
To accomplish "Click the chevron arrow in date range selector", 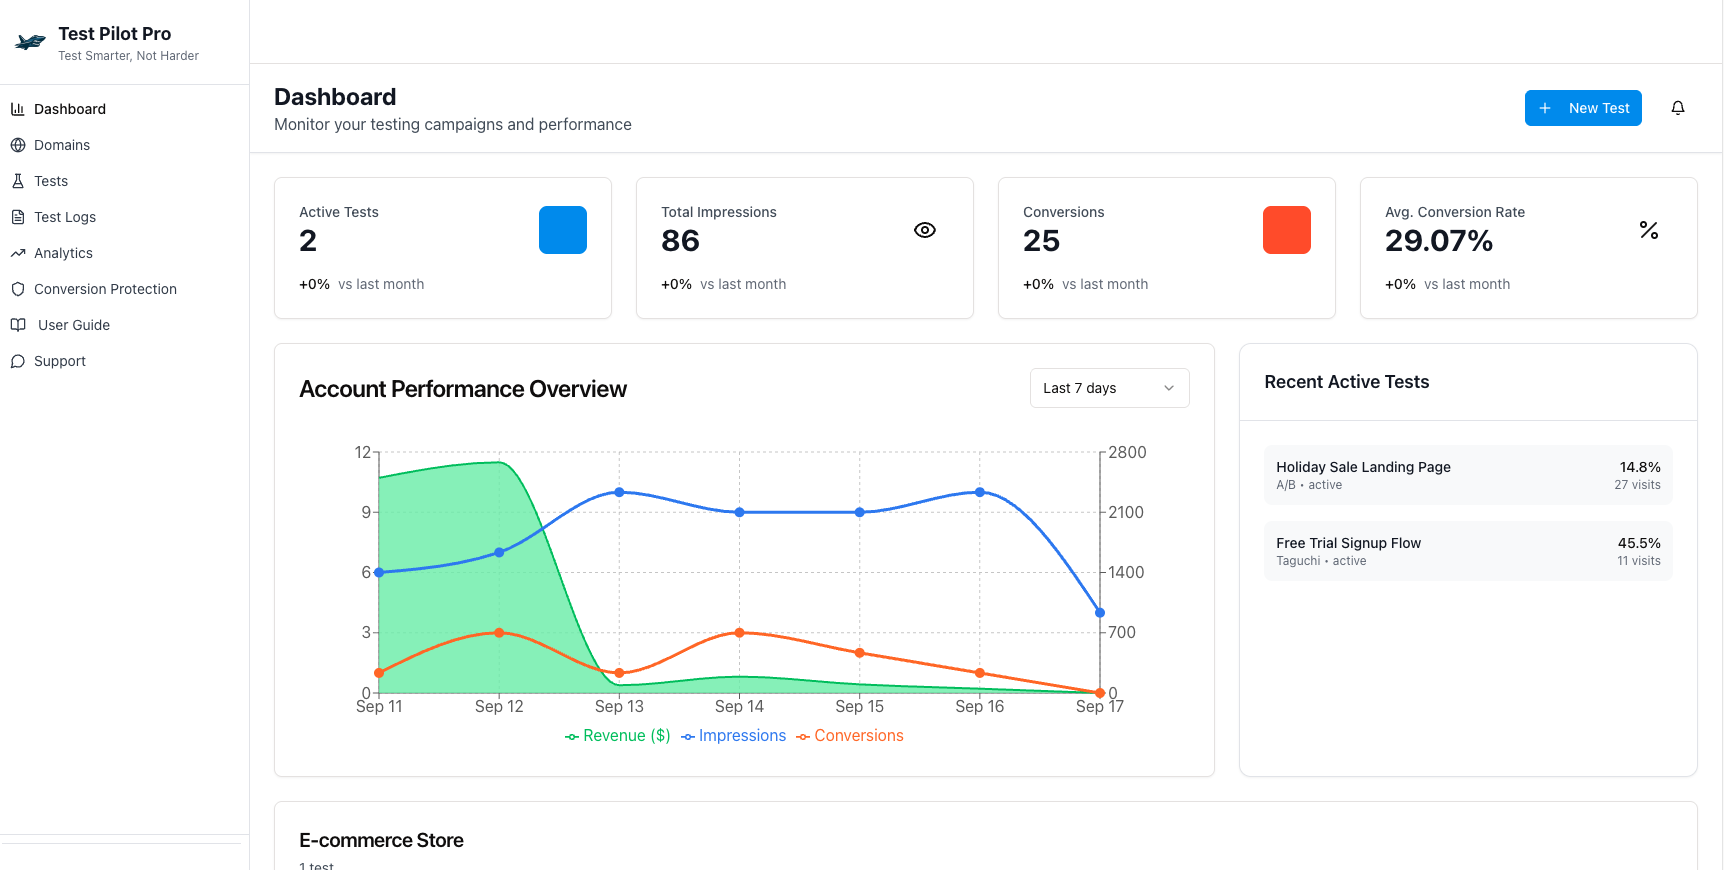I will 1169,388.
